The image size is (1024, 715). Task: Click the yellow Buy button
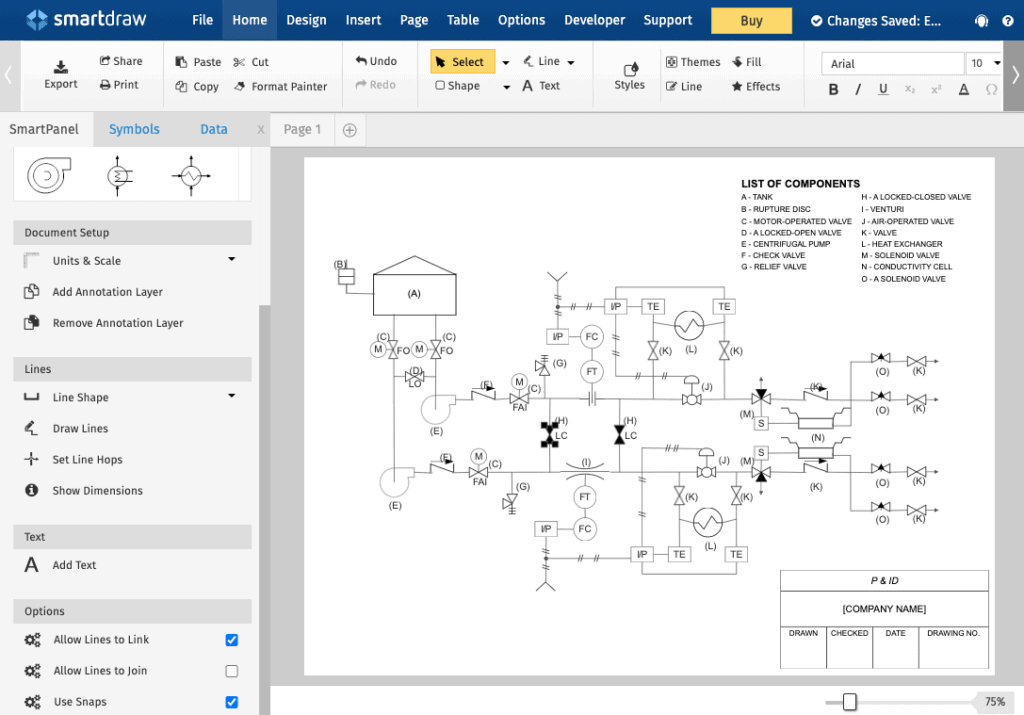tap(751, 20)
